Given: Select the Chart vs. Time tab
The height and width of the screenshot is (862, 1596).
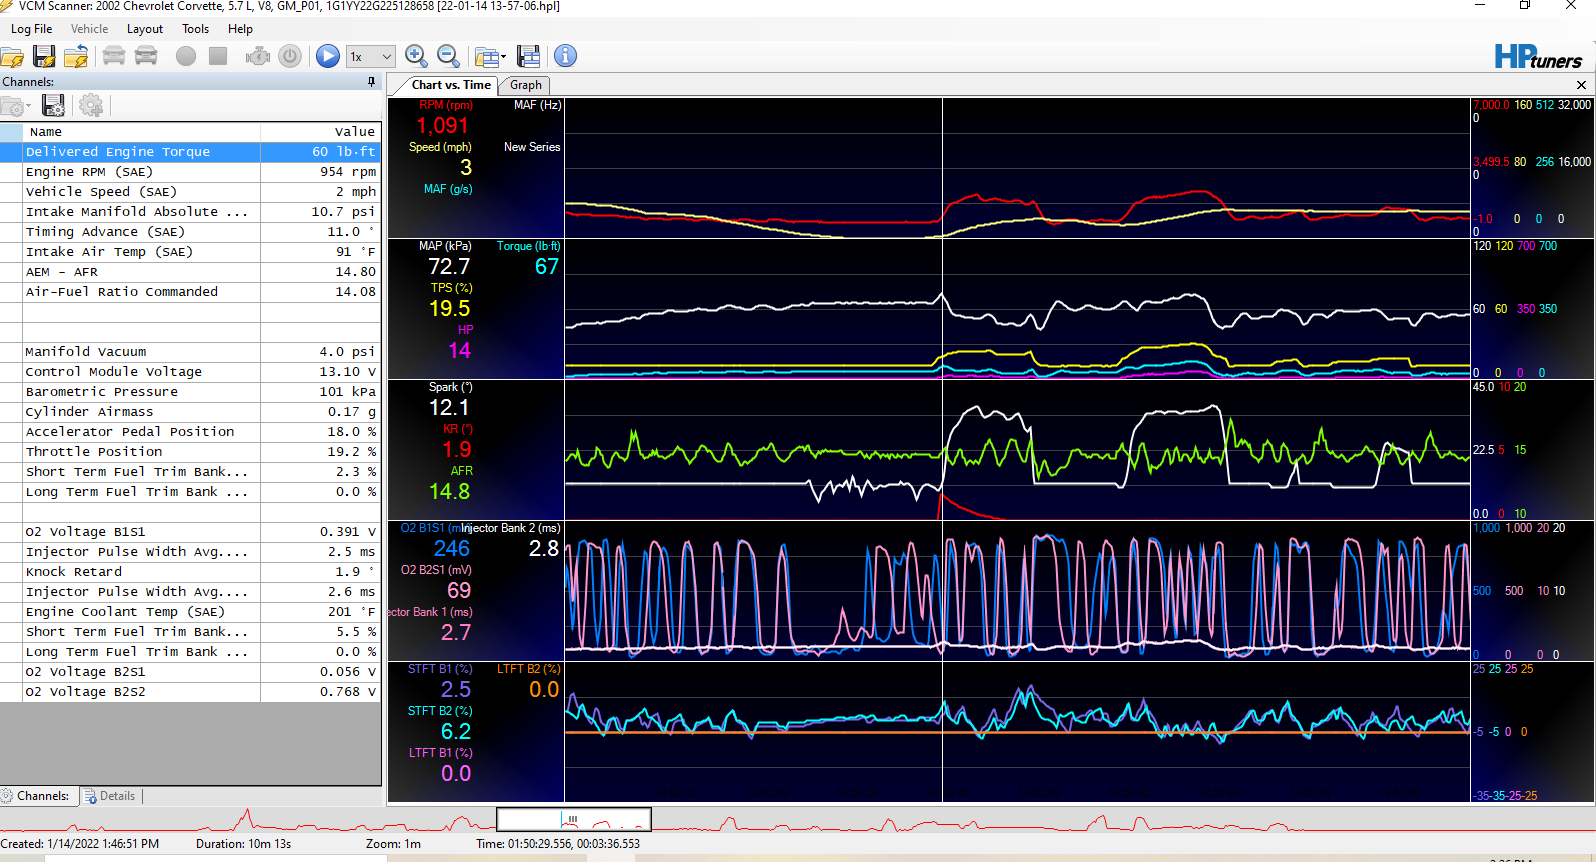Looking at the screenshot, I should pos(450,85).
